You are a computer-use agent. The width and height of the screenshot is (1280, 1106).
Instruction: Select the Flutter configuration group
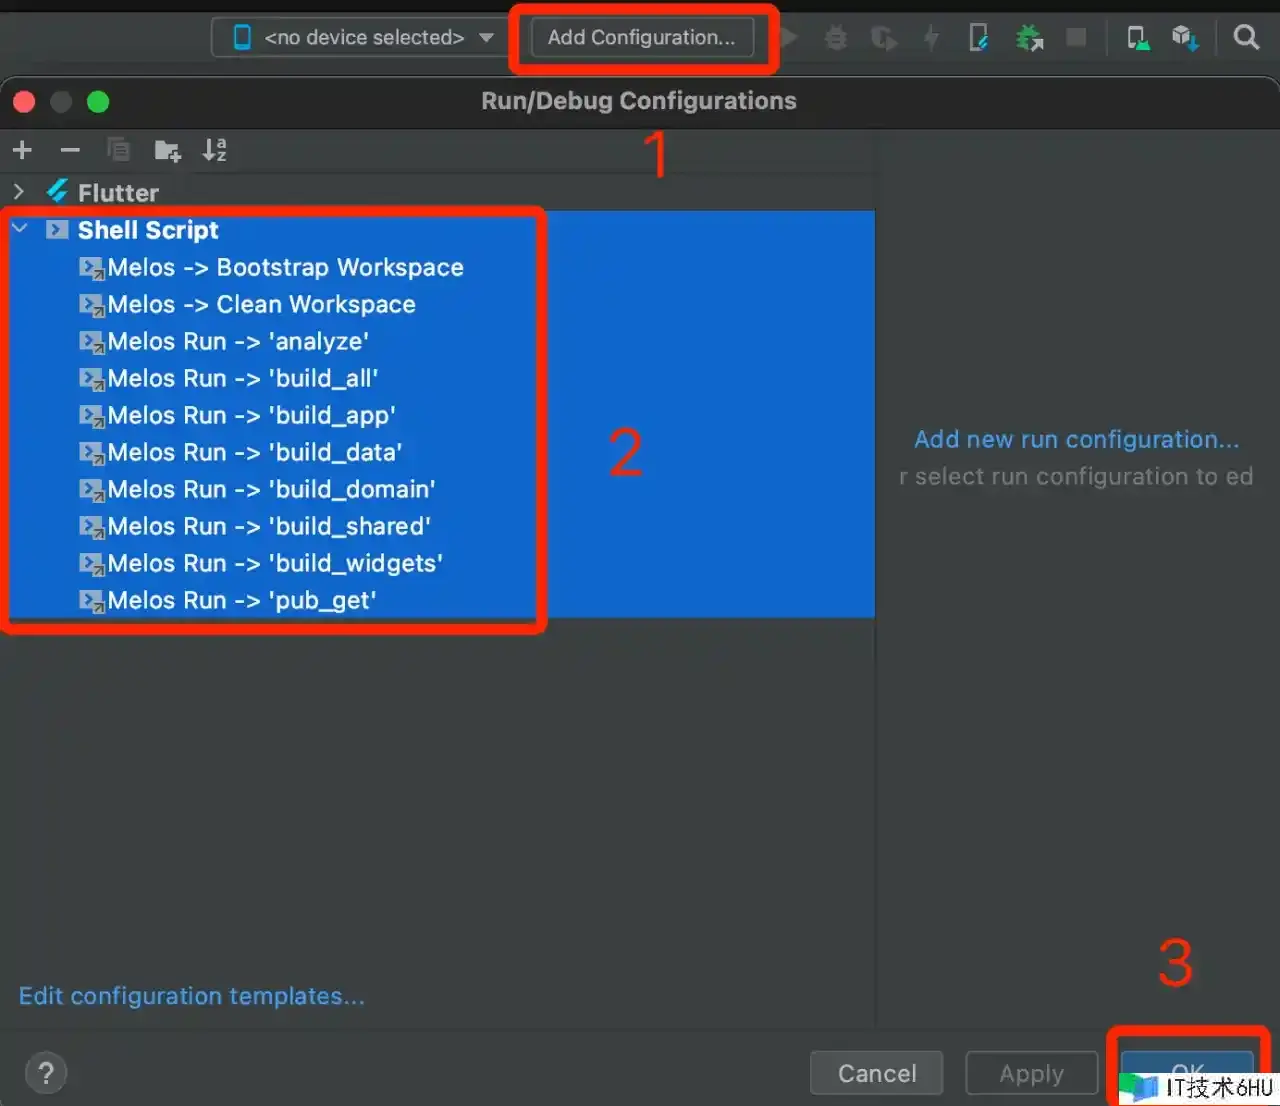(118, 192)
